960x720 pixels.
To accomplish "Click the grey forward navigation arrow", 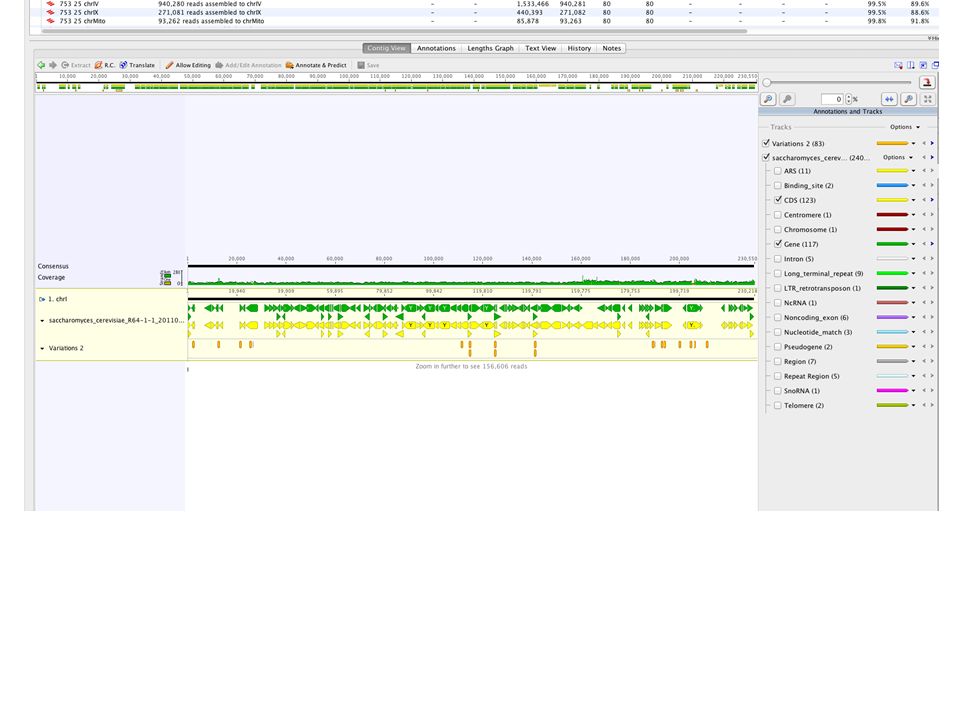I will (53, 65).
